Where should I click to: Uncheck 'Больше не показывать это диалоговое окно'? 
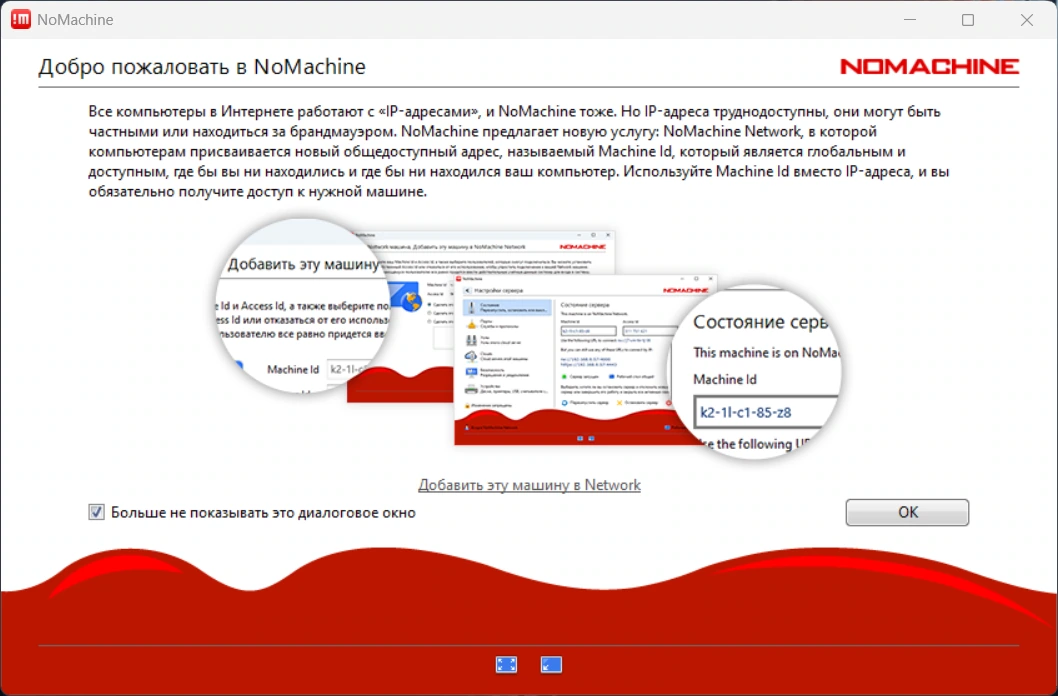(x=96, y=513)
